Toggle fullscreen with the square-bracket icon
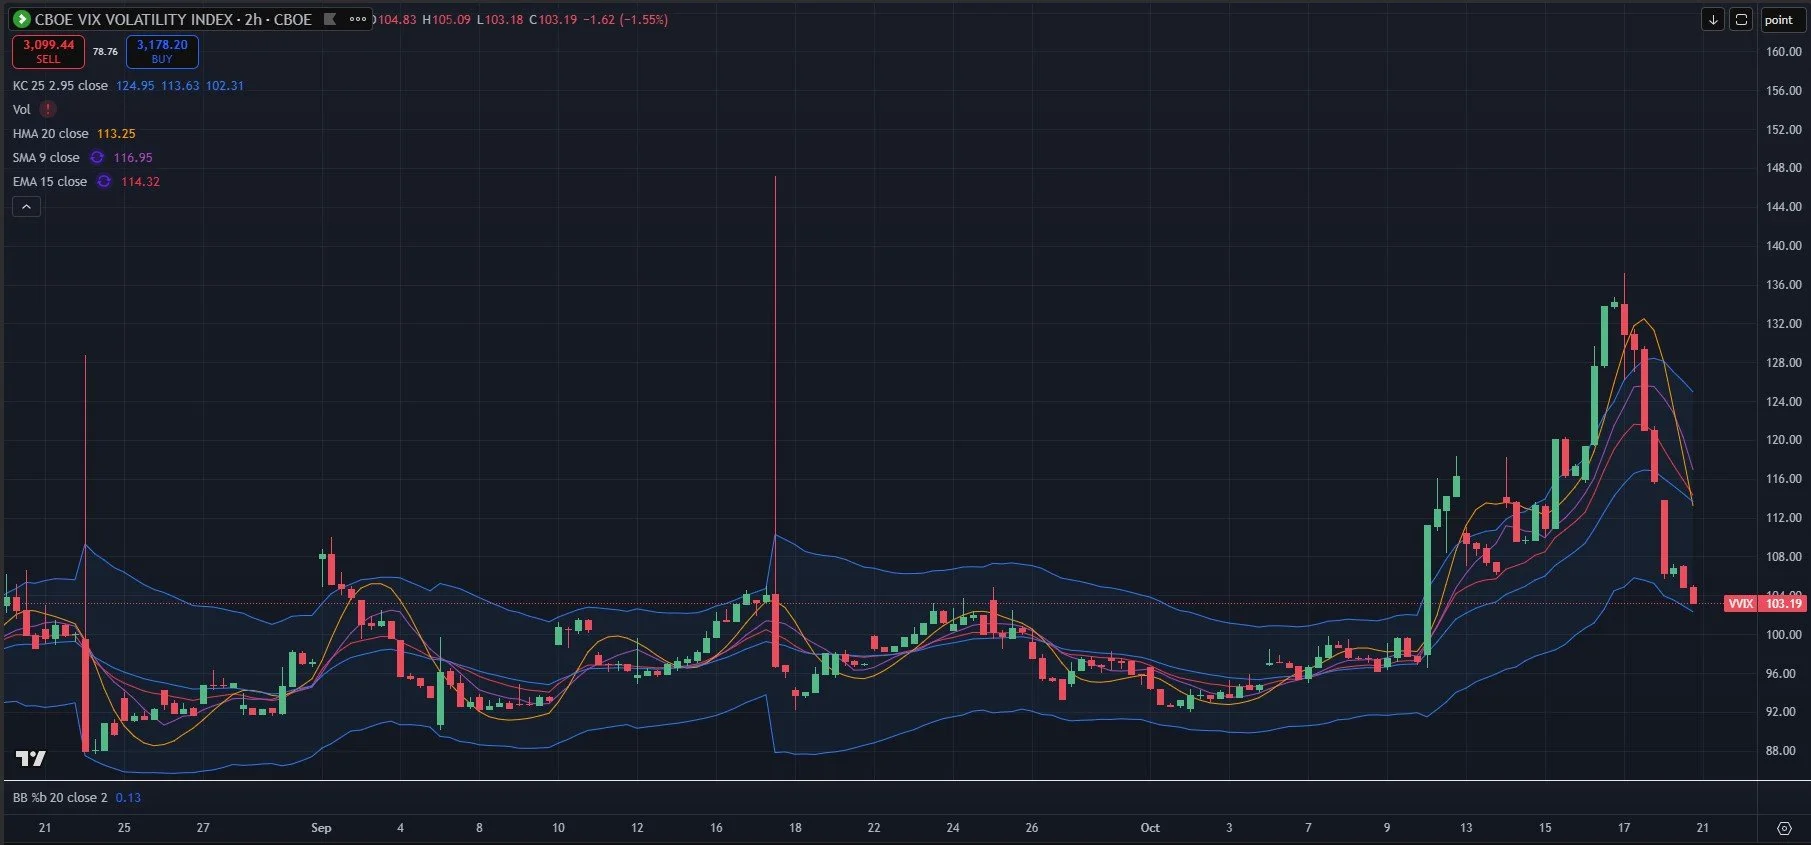The image size is (1811, 845). [x=1741, y=20]
